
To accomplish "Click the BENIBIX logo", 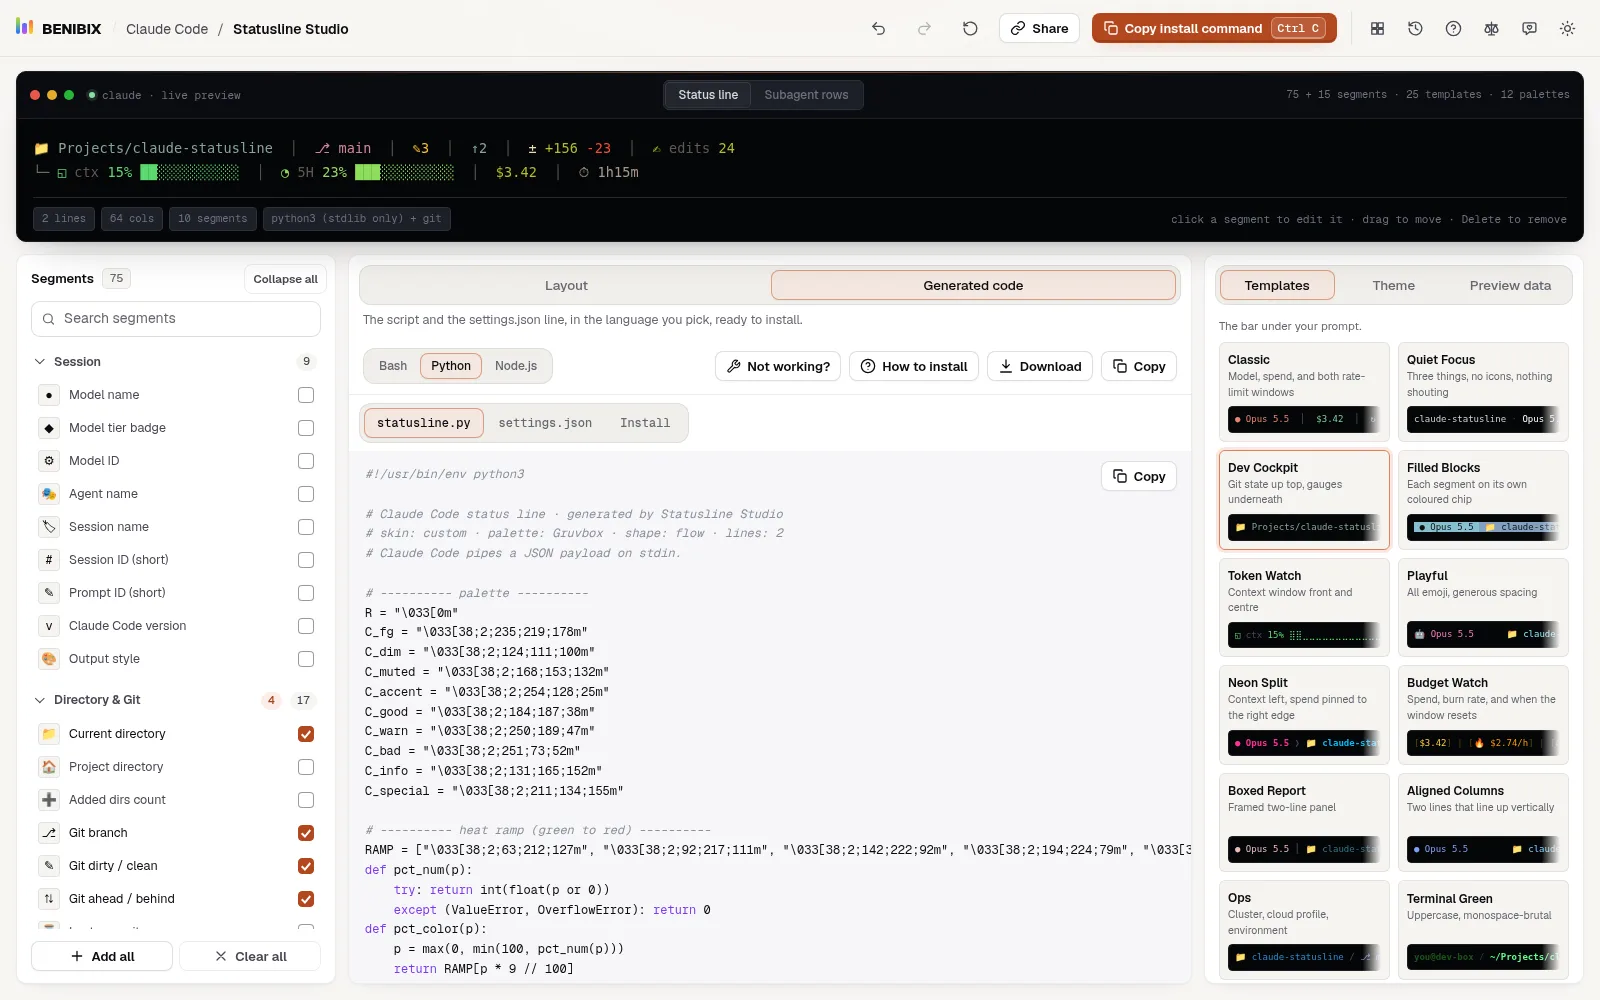I will [x=59, y=28].
